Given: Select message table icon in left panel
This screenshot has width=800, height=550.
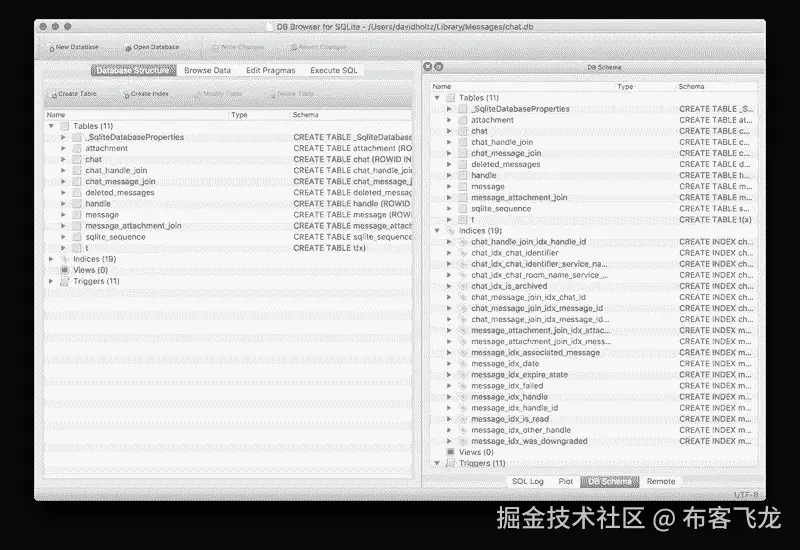Looking at the screenshot, I should (x=77, y=215).
